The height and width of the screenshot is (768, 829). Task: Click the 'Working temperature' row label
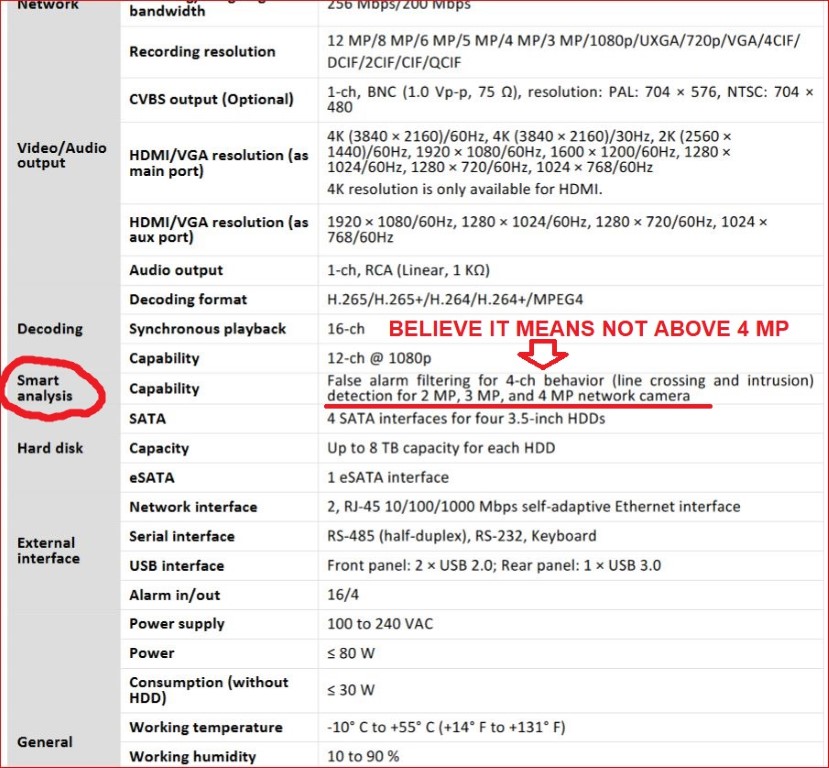(206, 727)
